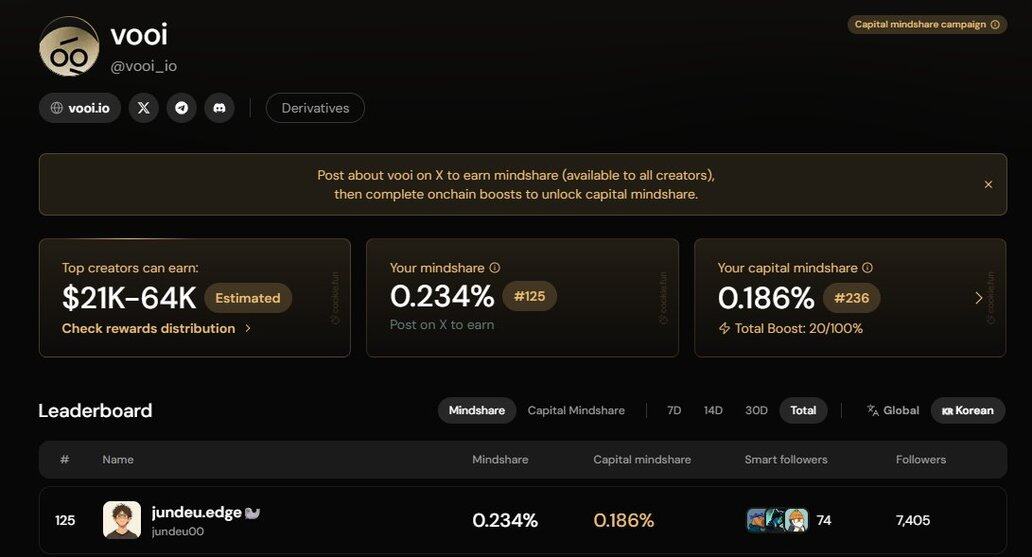Click the vooi project avatar
This screenshot has height=557, width=1032.
click(69, 46)
